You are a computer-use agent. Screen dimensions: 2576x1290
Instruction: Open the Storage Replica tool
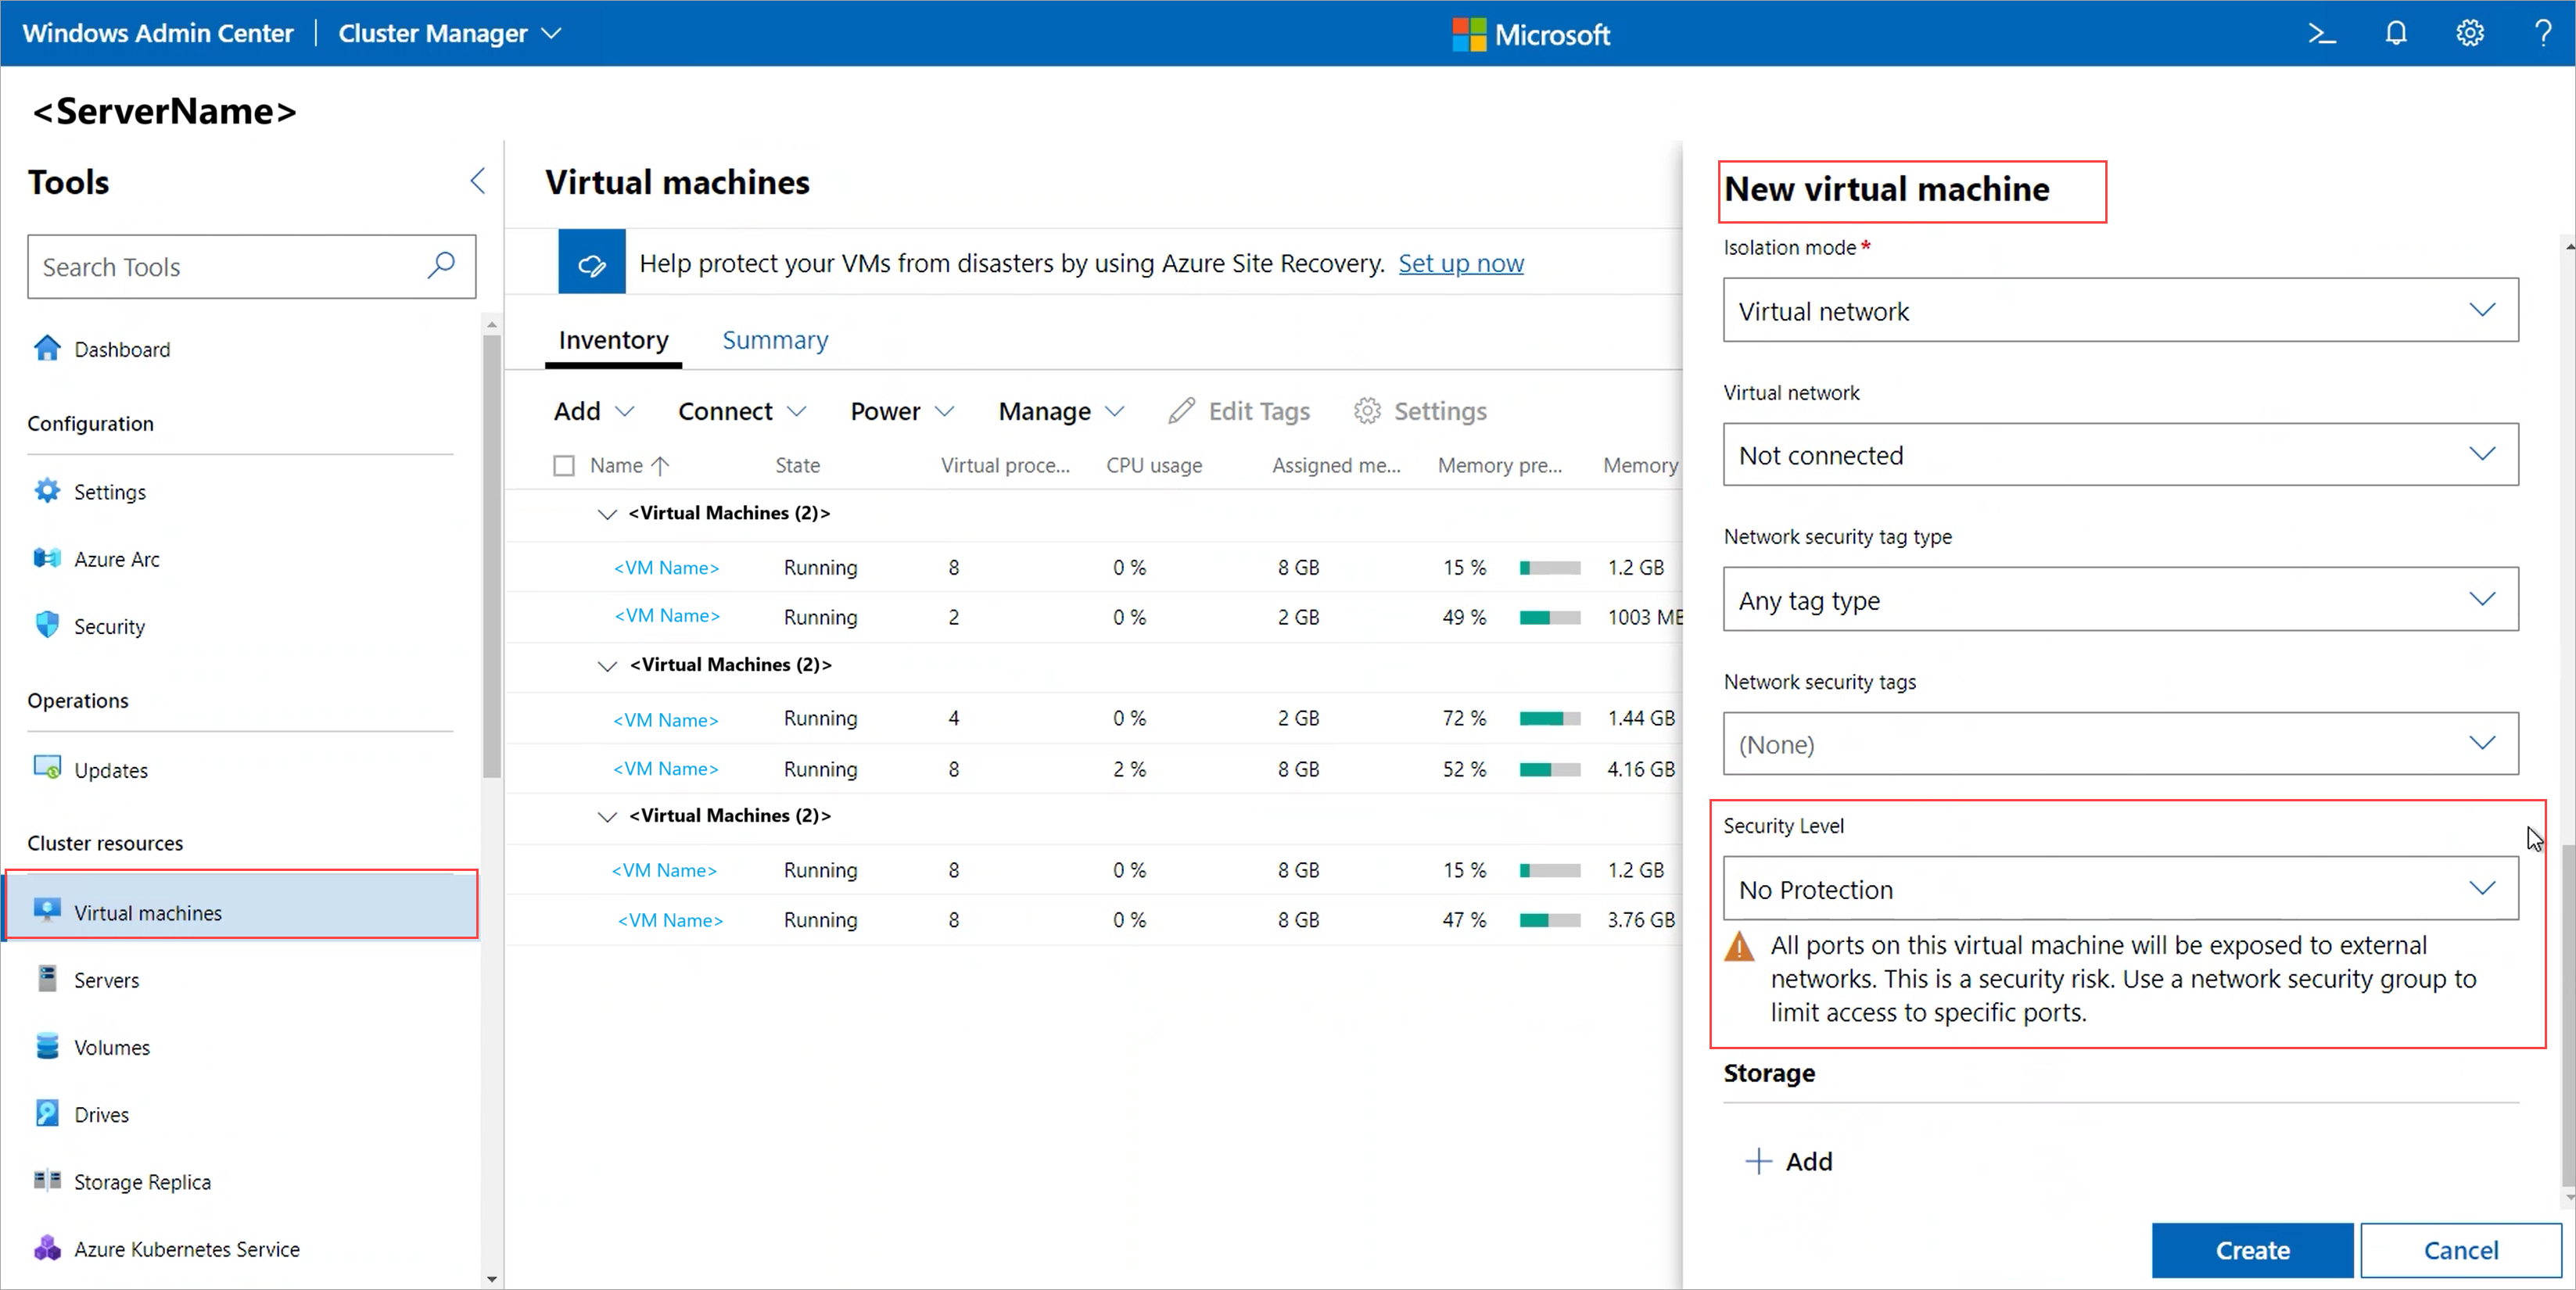coord(142,1181)
